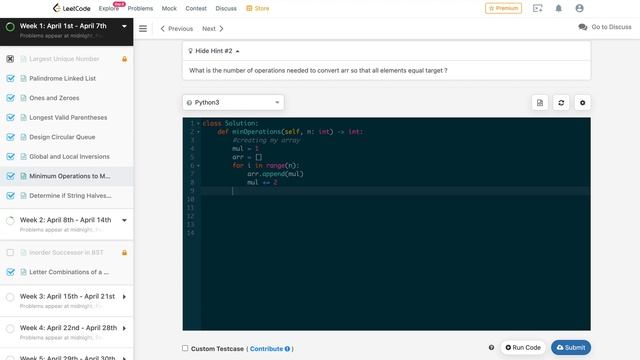Select Minimum Operations to M... problem
The width and height of the screenshot is (640, 360).
pos(67,176)
